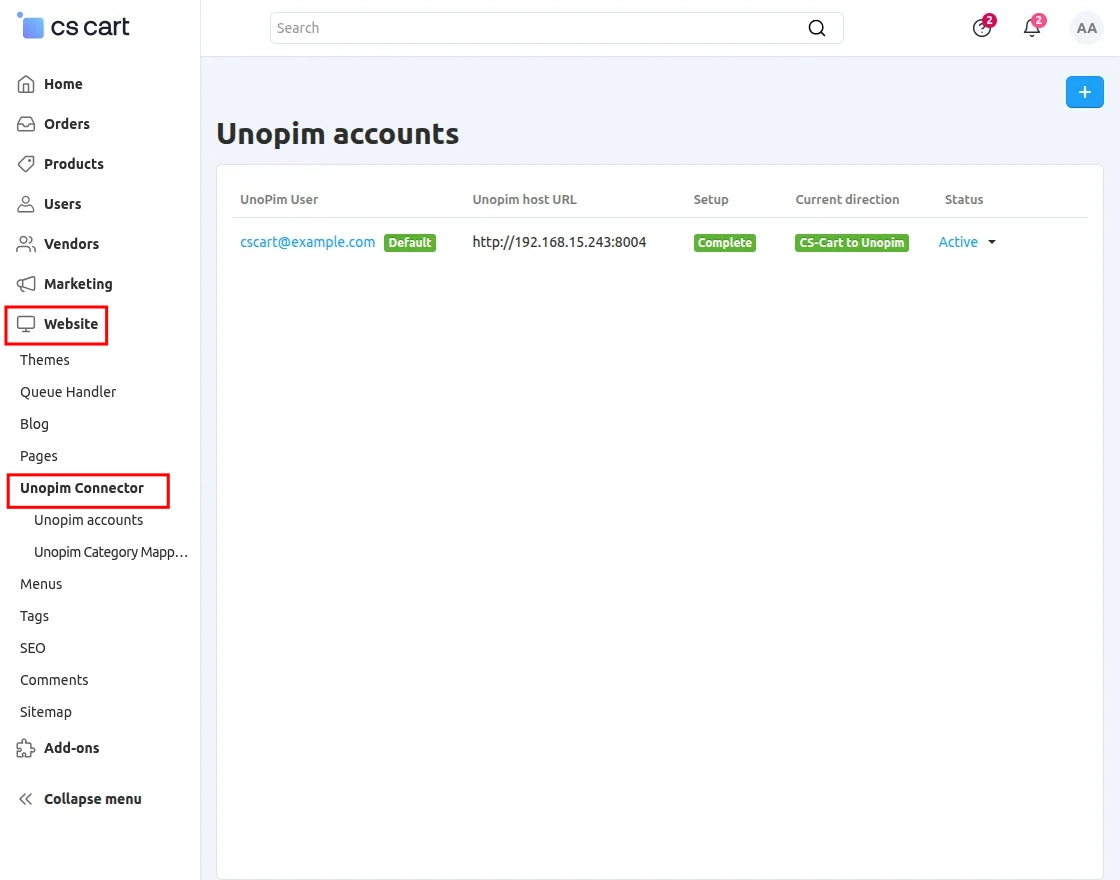Screen dimensions: 1120x880
Task: Collapse the Website menu section
Action: click(71, 324)
